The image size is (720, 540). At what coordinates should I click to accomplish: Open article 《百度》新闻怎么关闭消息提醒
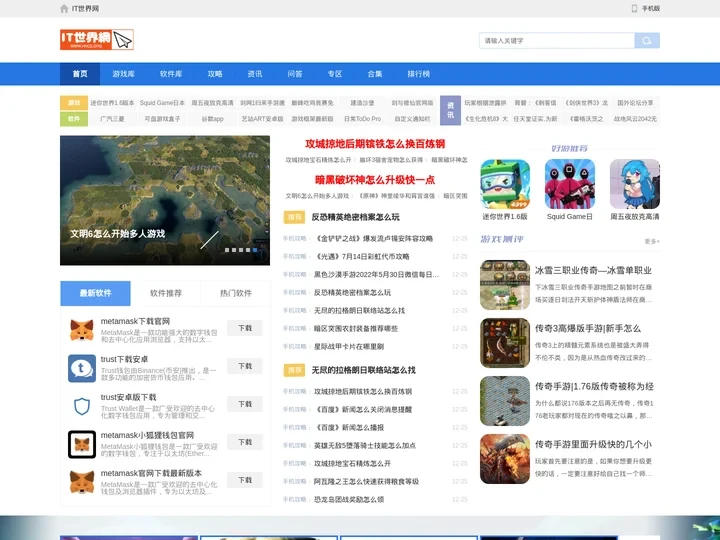363,410
